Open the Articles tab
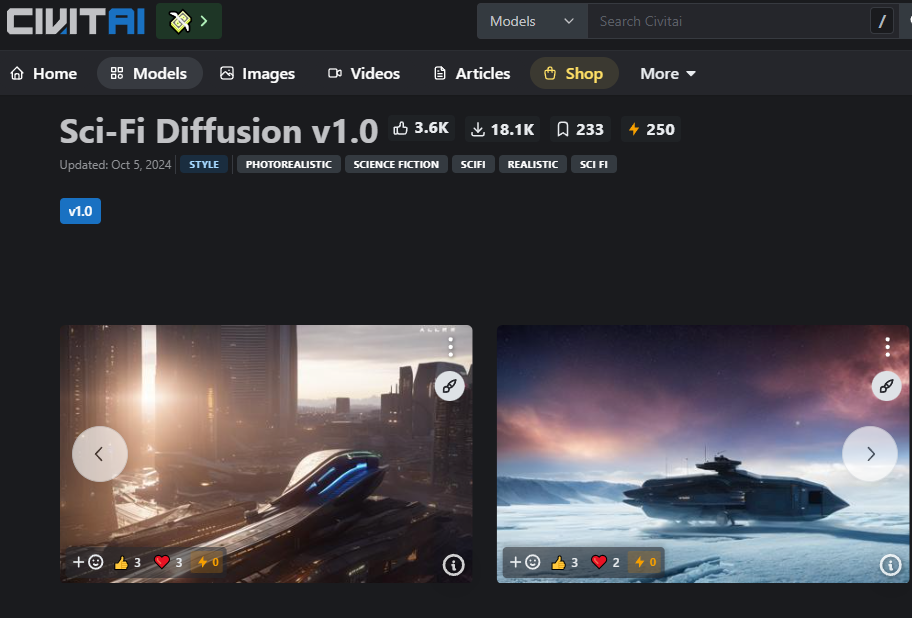Viewport: 912px width, 618px height. 472,73
